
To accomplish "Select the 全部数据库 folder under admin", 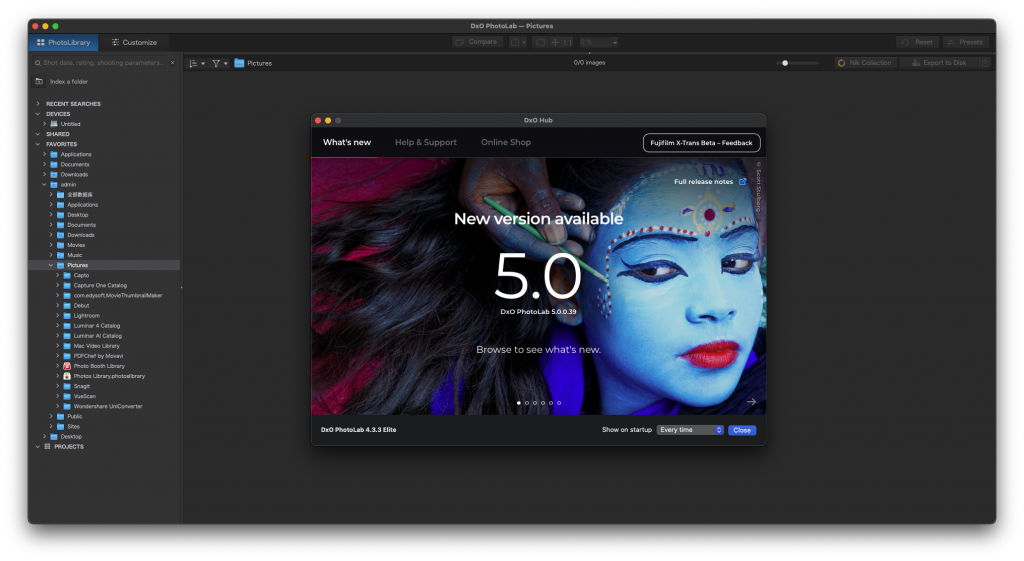I will [x=80, y=195].
